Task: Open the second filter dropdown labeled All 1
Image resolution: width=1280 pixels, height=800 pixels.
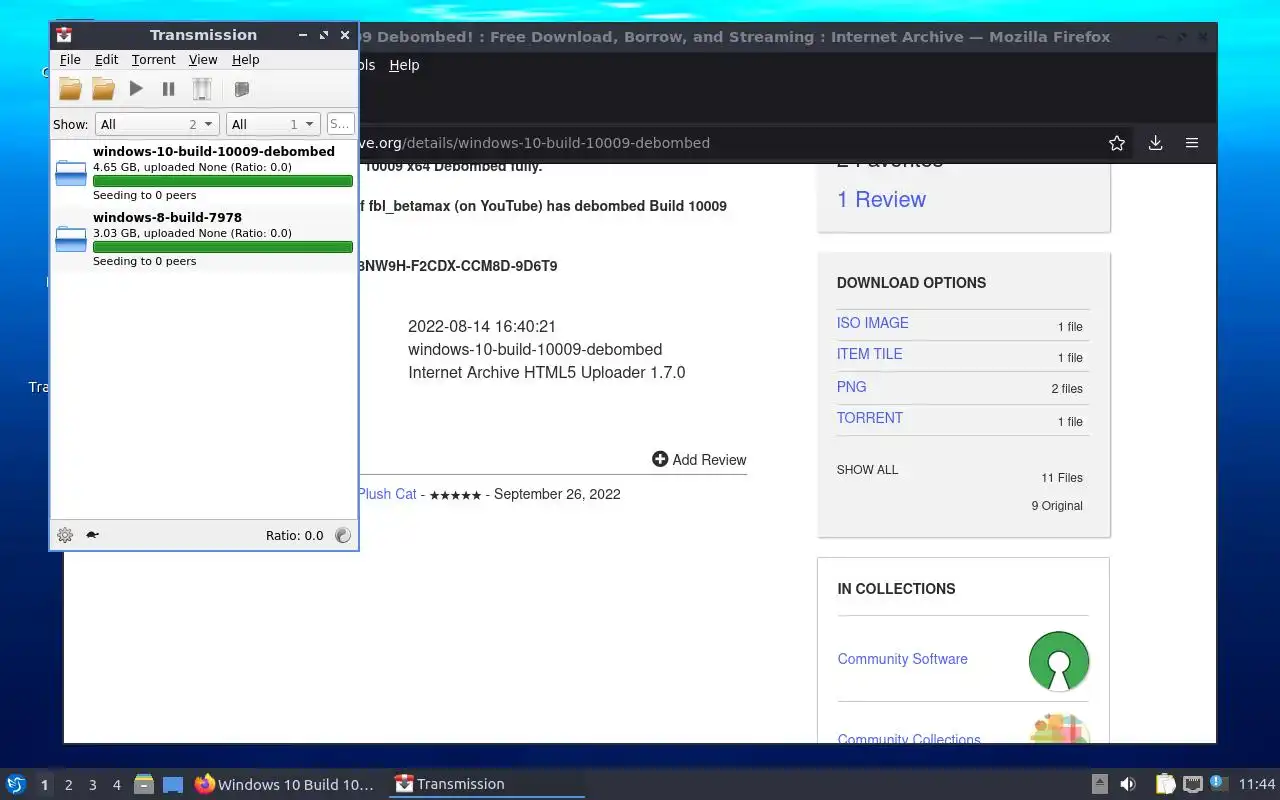Action: [273, 124]
